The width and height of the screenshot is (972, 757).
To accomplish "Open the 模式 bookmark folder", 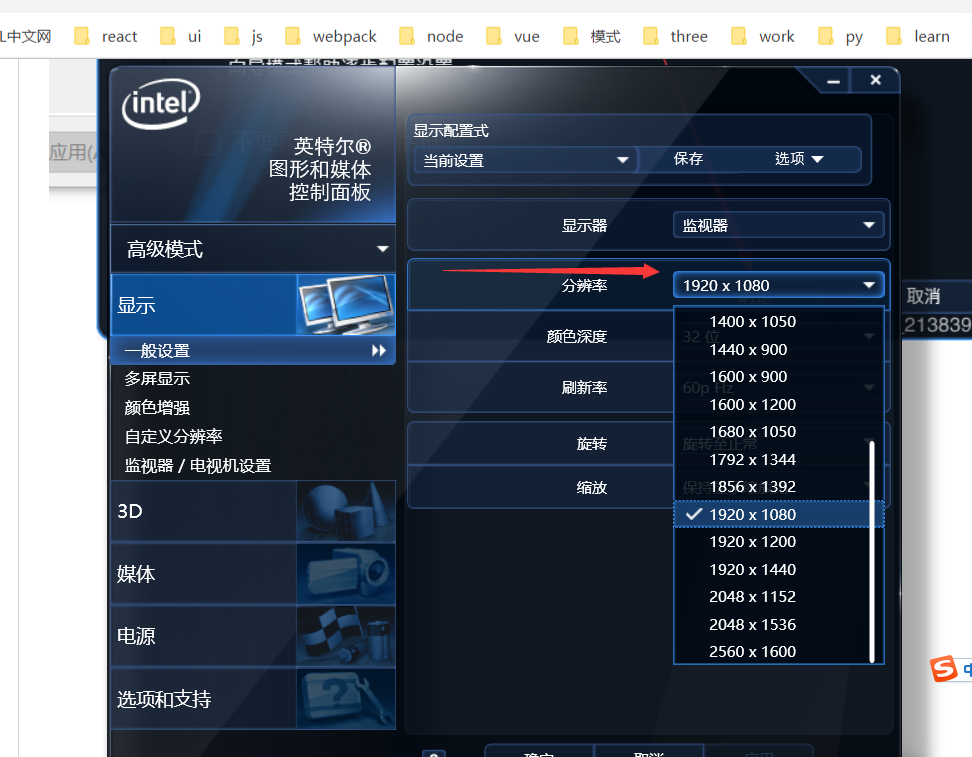I will coord(592,37).
